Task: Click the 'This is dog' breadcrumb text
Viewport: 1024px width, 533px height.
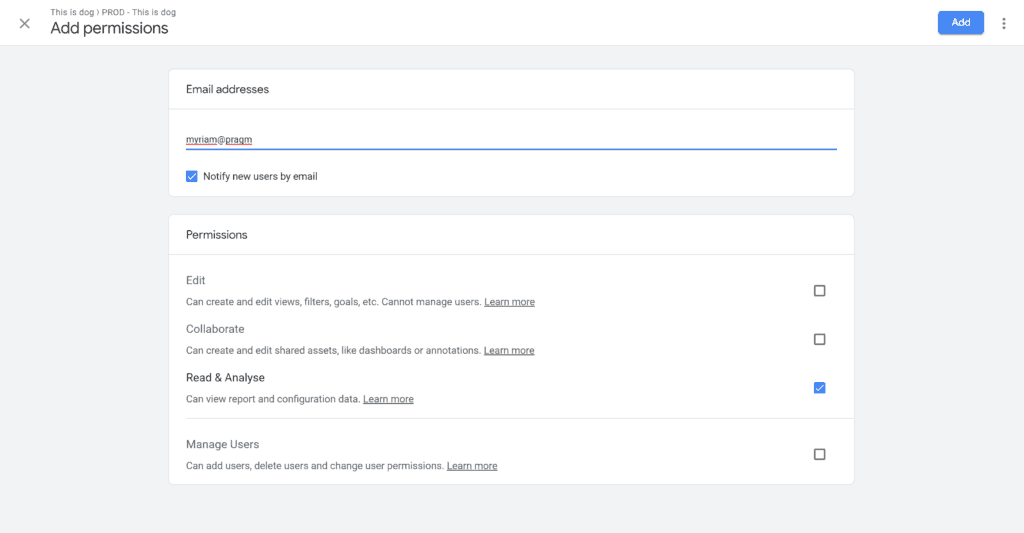Action: [x=72, y=12]
